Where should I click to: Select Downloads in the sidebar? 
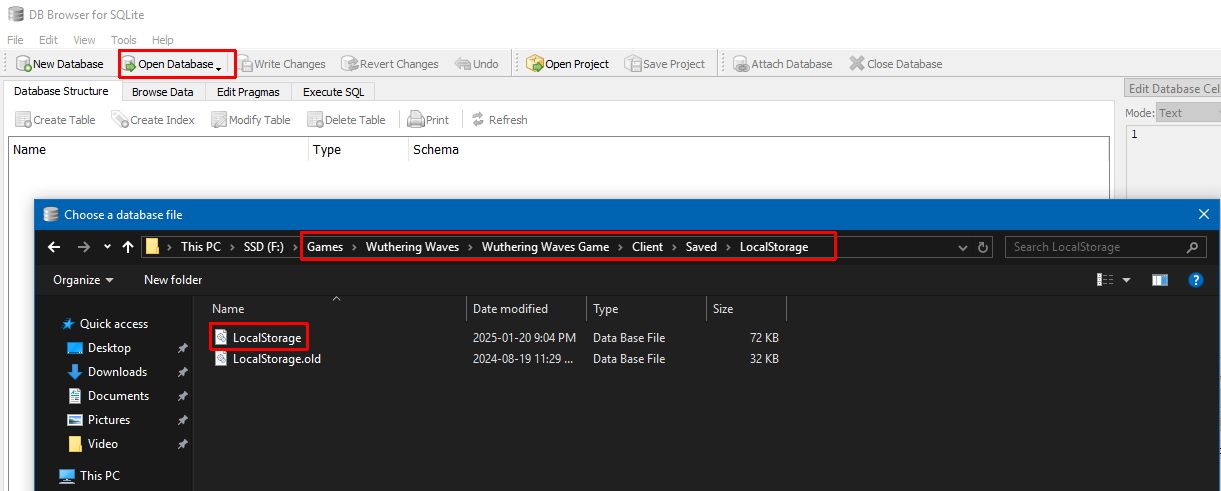[x=107, y=372]
